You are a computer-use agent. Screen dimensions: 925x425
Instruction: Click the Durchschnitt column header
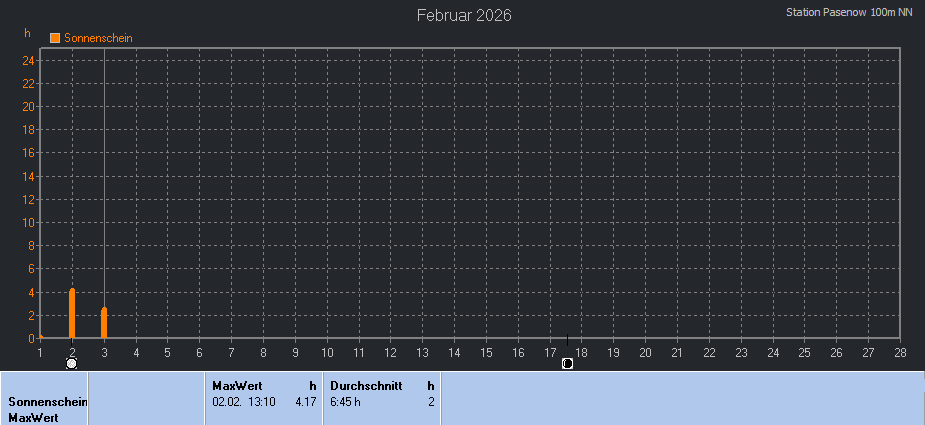tap(366, 385)
